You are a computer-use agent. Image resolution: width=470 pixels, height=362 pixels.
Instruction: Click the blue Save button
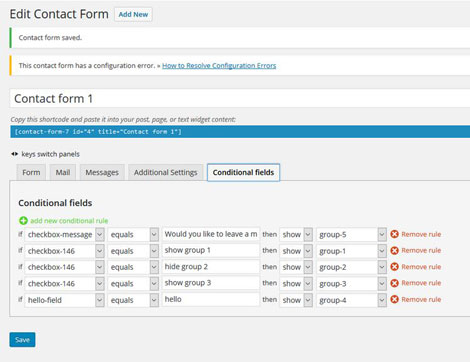click(x=22, y=340)
